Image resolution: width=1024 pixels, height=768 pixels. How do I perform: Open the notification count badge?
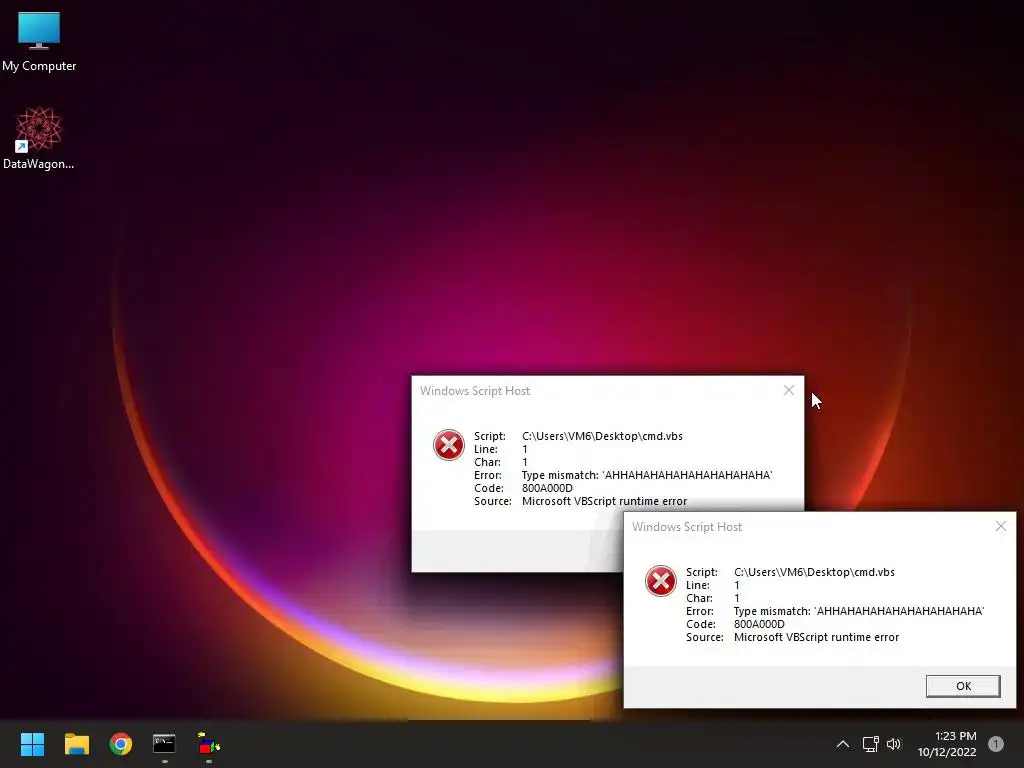click(996, 744)
